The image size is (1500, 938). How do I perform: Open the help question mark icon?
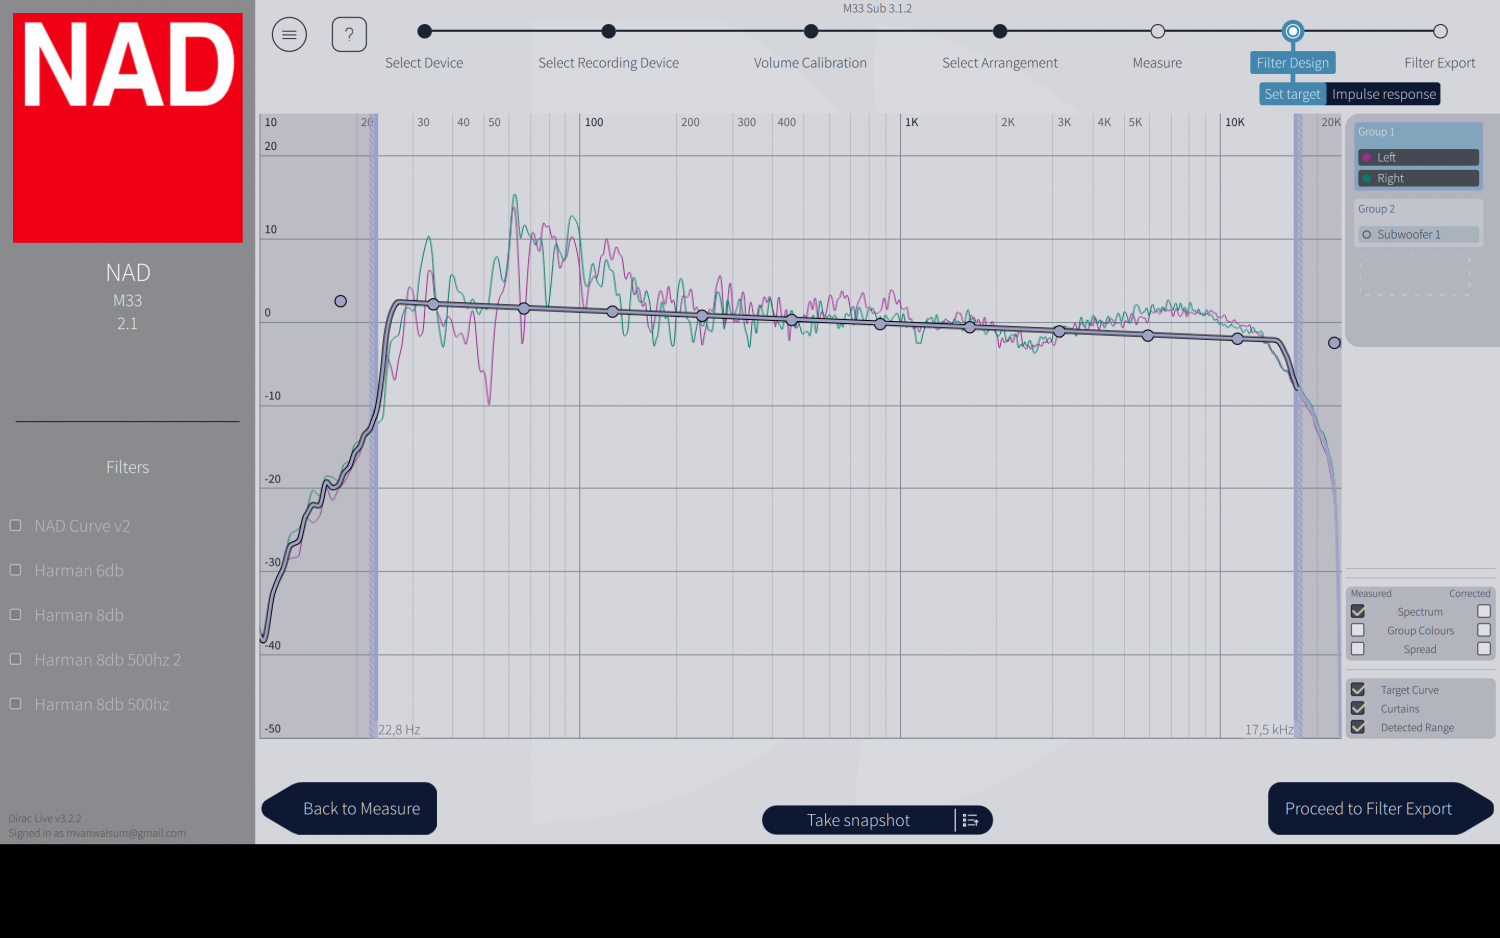[x=349, y=35]
